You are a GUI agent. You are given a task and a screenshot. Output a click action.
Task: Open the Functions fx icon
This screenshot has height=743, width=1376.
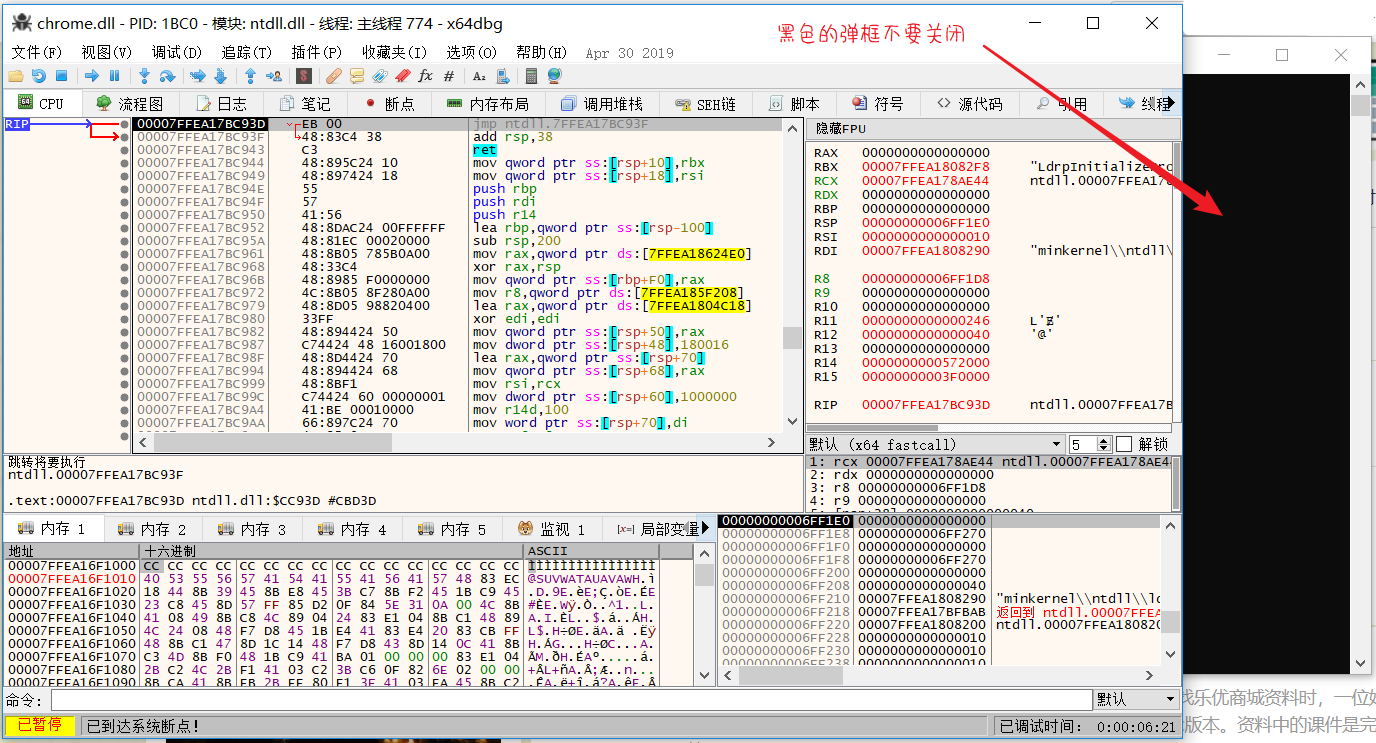coord(425,76)
